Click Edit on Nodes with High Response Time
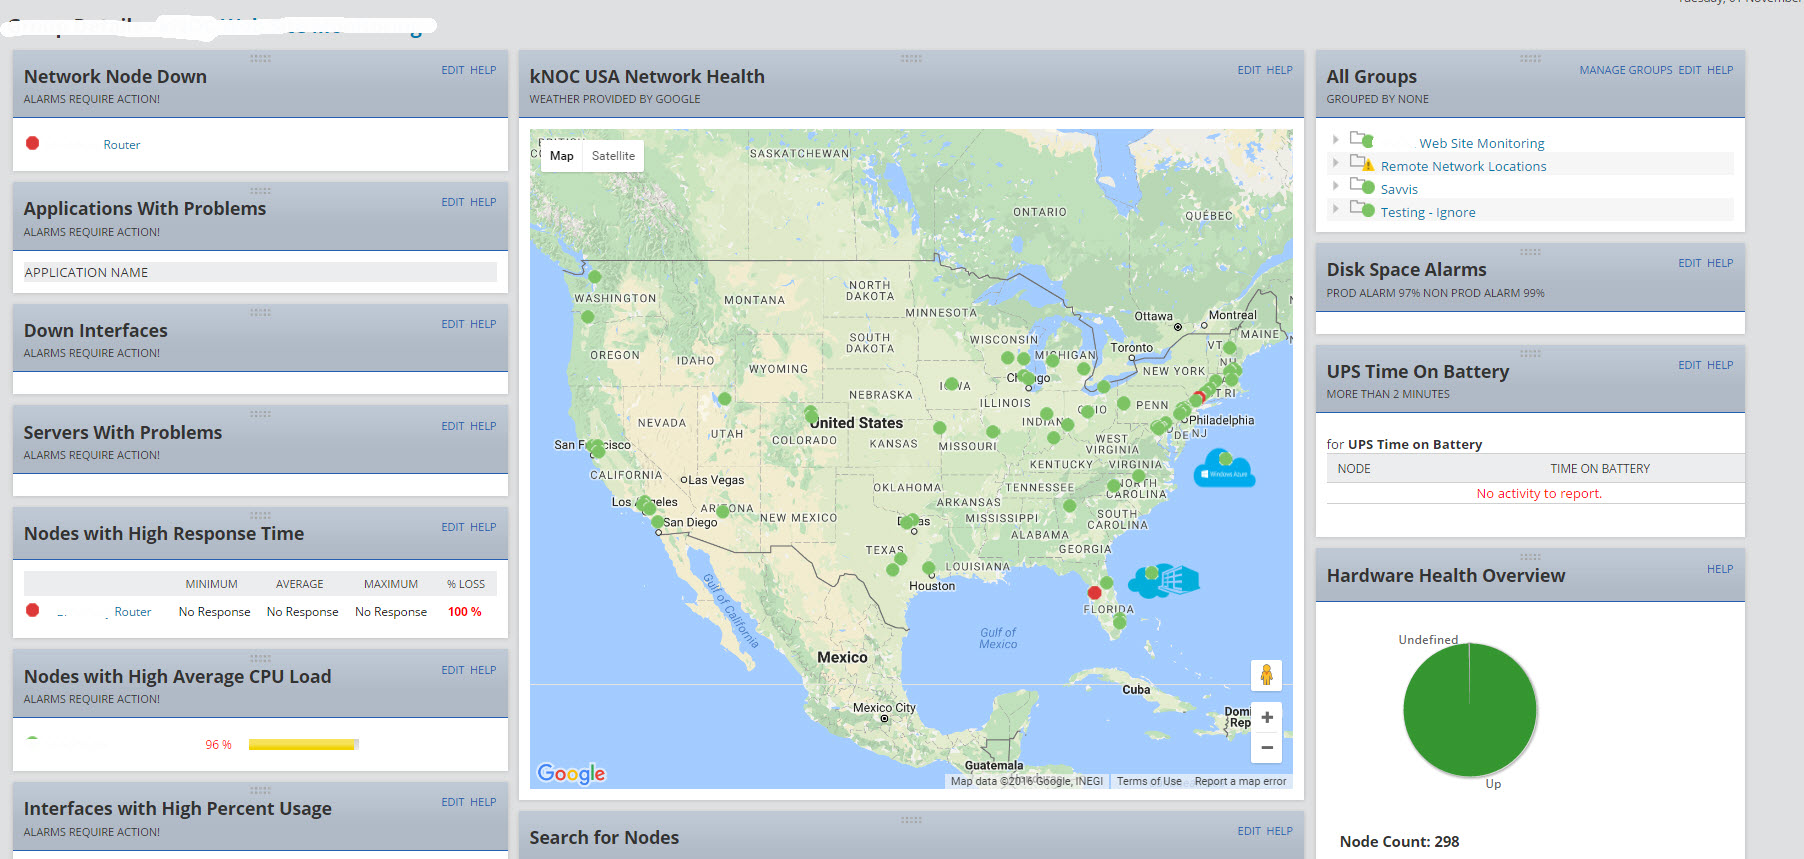The image size is (1804, 859). click(452, 527)
